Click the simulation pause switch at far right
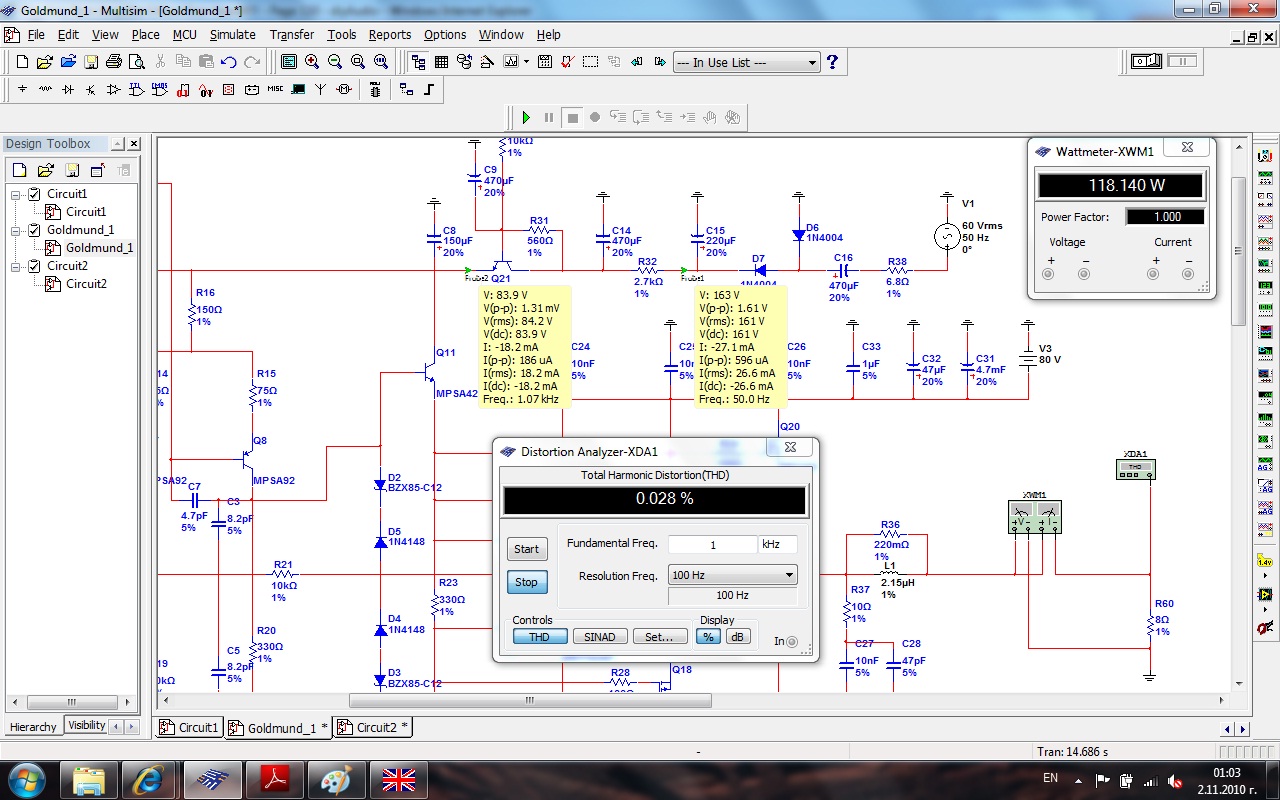 click(x=1182, y=62)
